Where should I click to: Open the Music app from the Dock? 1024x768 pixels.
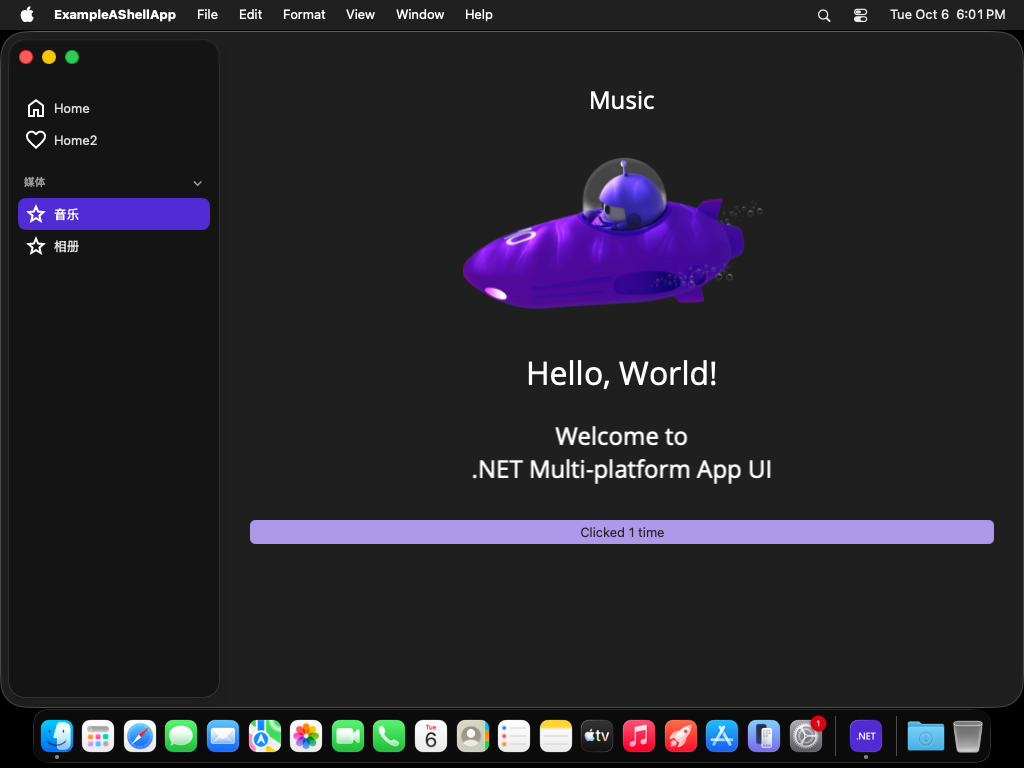[x=639, y=736]
